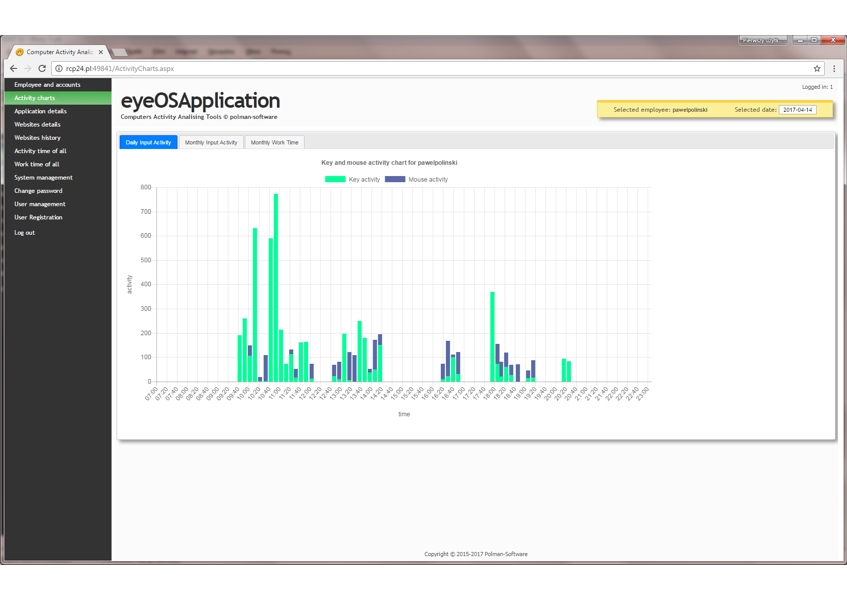The width and height of the screenshot is (847, 600).
Task: Open System management from sidebar
Action: 43,177
